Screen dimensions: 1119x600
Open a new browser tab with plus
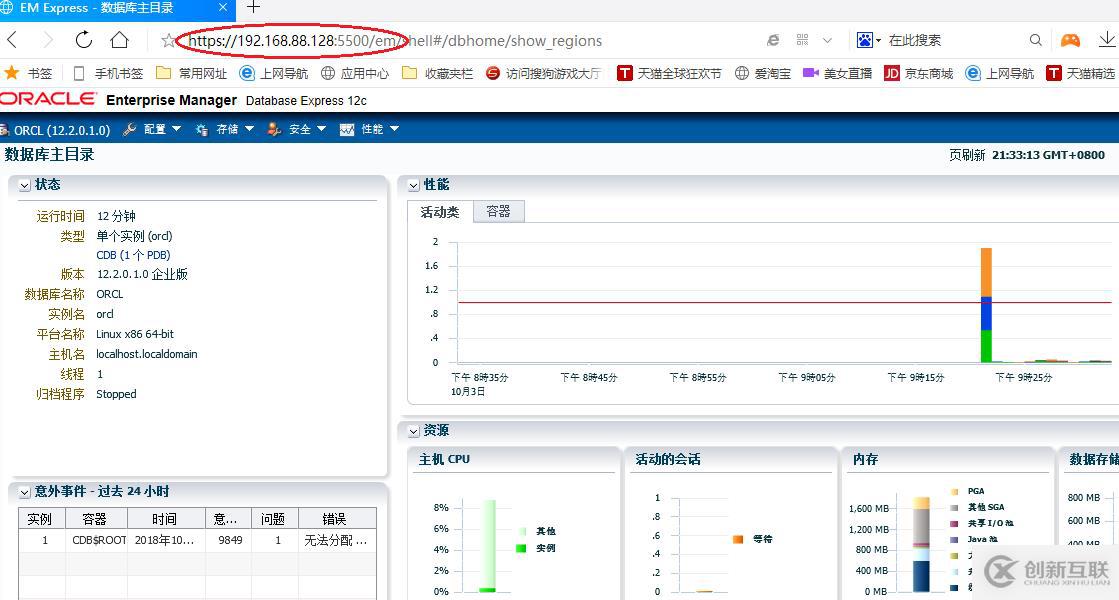pyautogui.click(x=253, y=7)
